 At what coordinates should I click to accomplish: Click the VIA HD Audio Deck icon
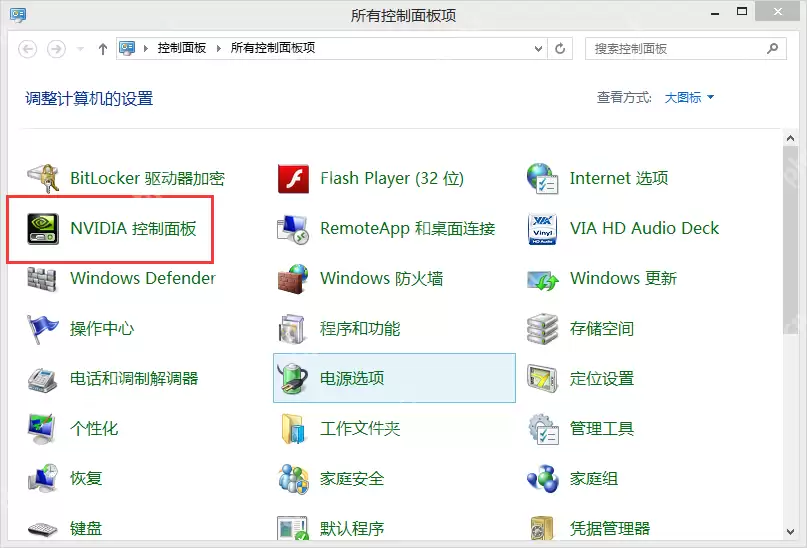point(542,229)
